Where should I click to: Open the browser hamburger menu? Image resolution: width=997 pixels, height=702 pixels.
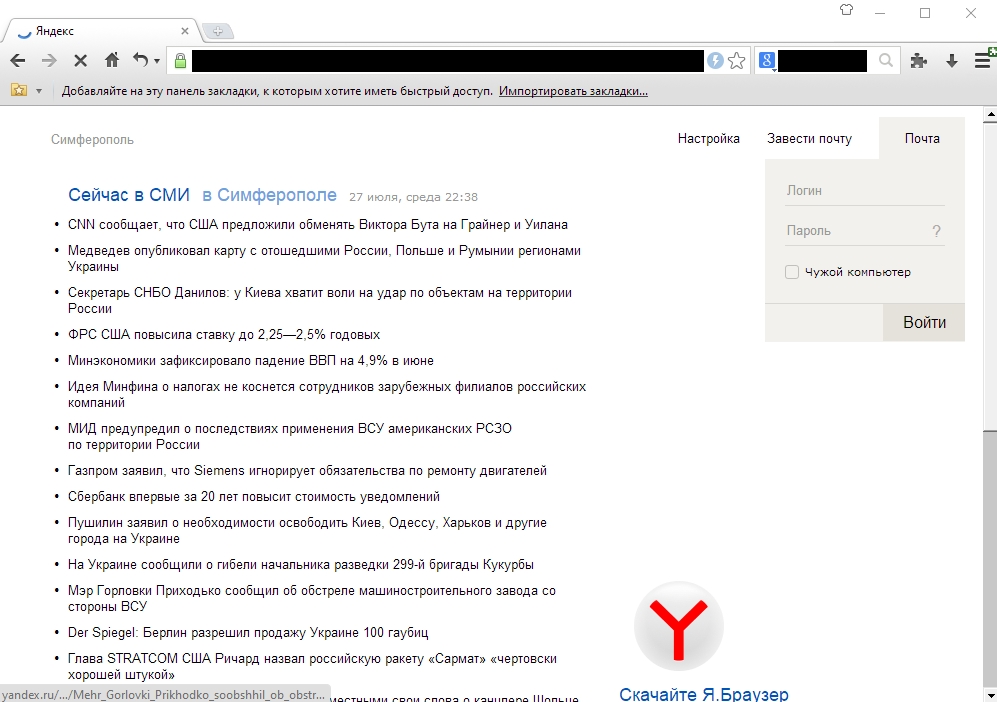click(982, 60)
